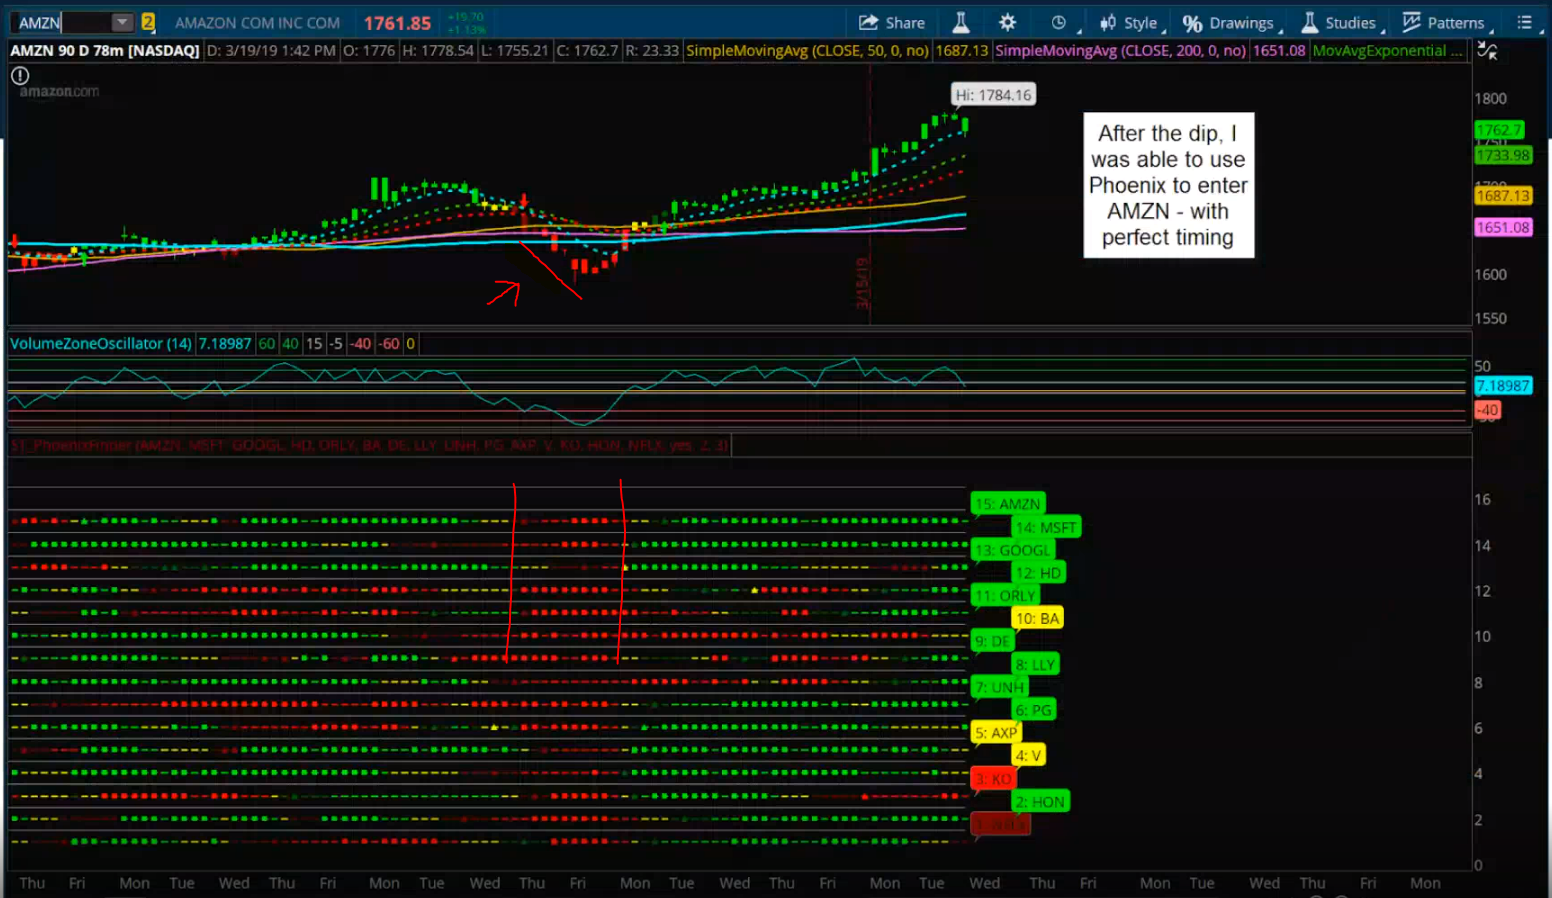Image resolution: width=1552 pixels, height=898 pixels.
Task: Open the Style menu
Action: [x=1140, y=22]
